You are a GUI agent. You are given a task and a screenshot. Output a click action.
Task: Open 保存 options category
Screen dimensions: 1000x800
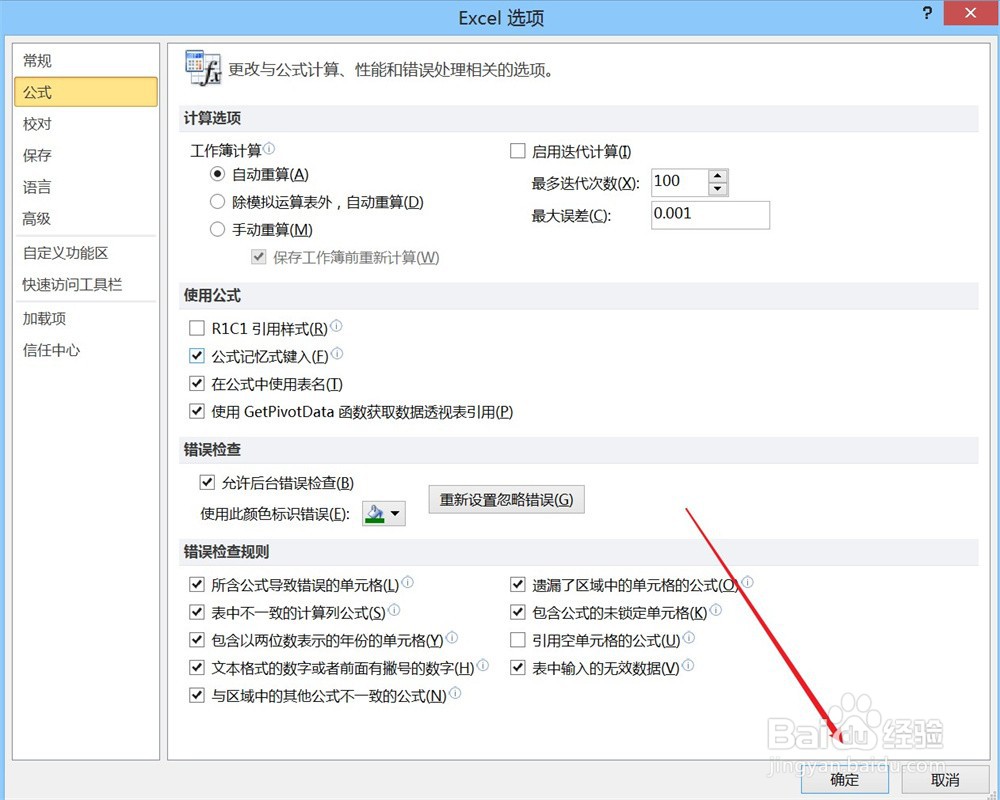(85, 155)
